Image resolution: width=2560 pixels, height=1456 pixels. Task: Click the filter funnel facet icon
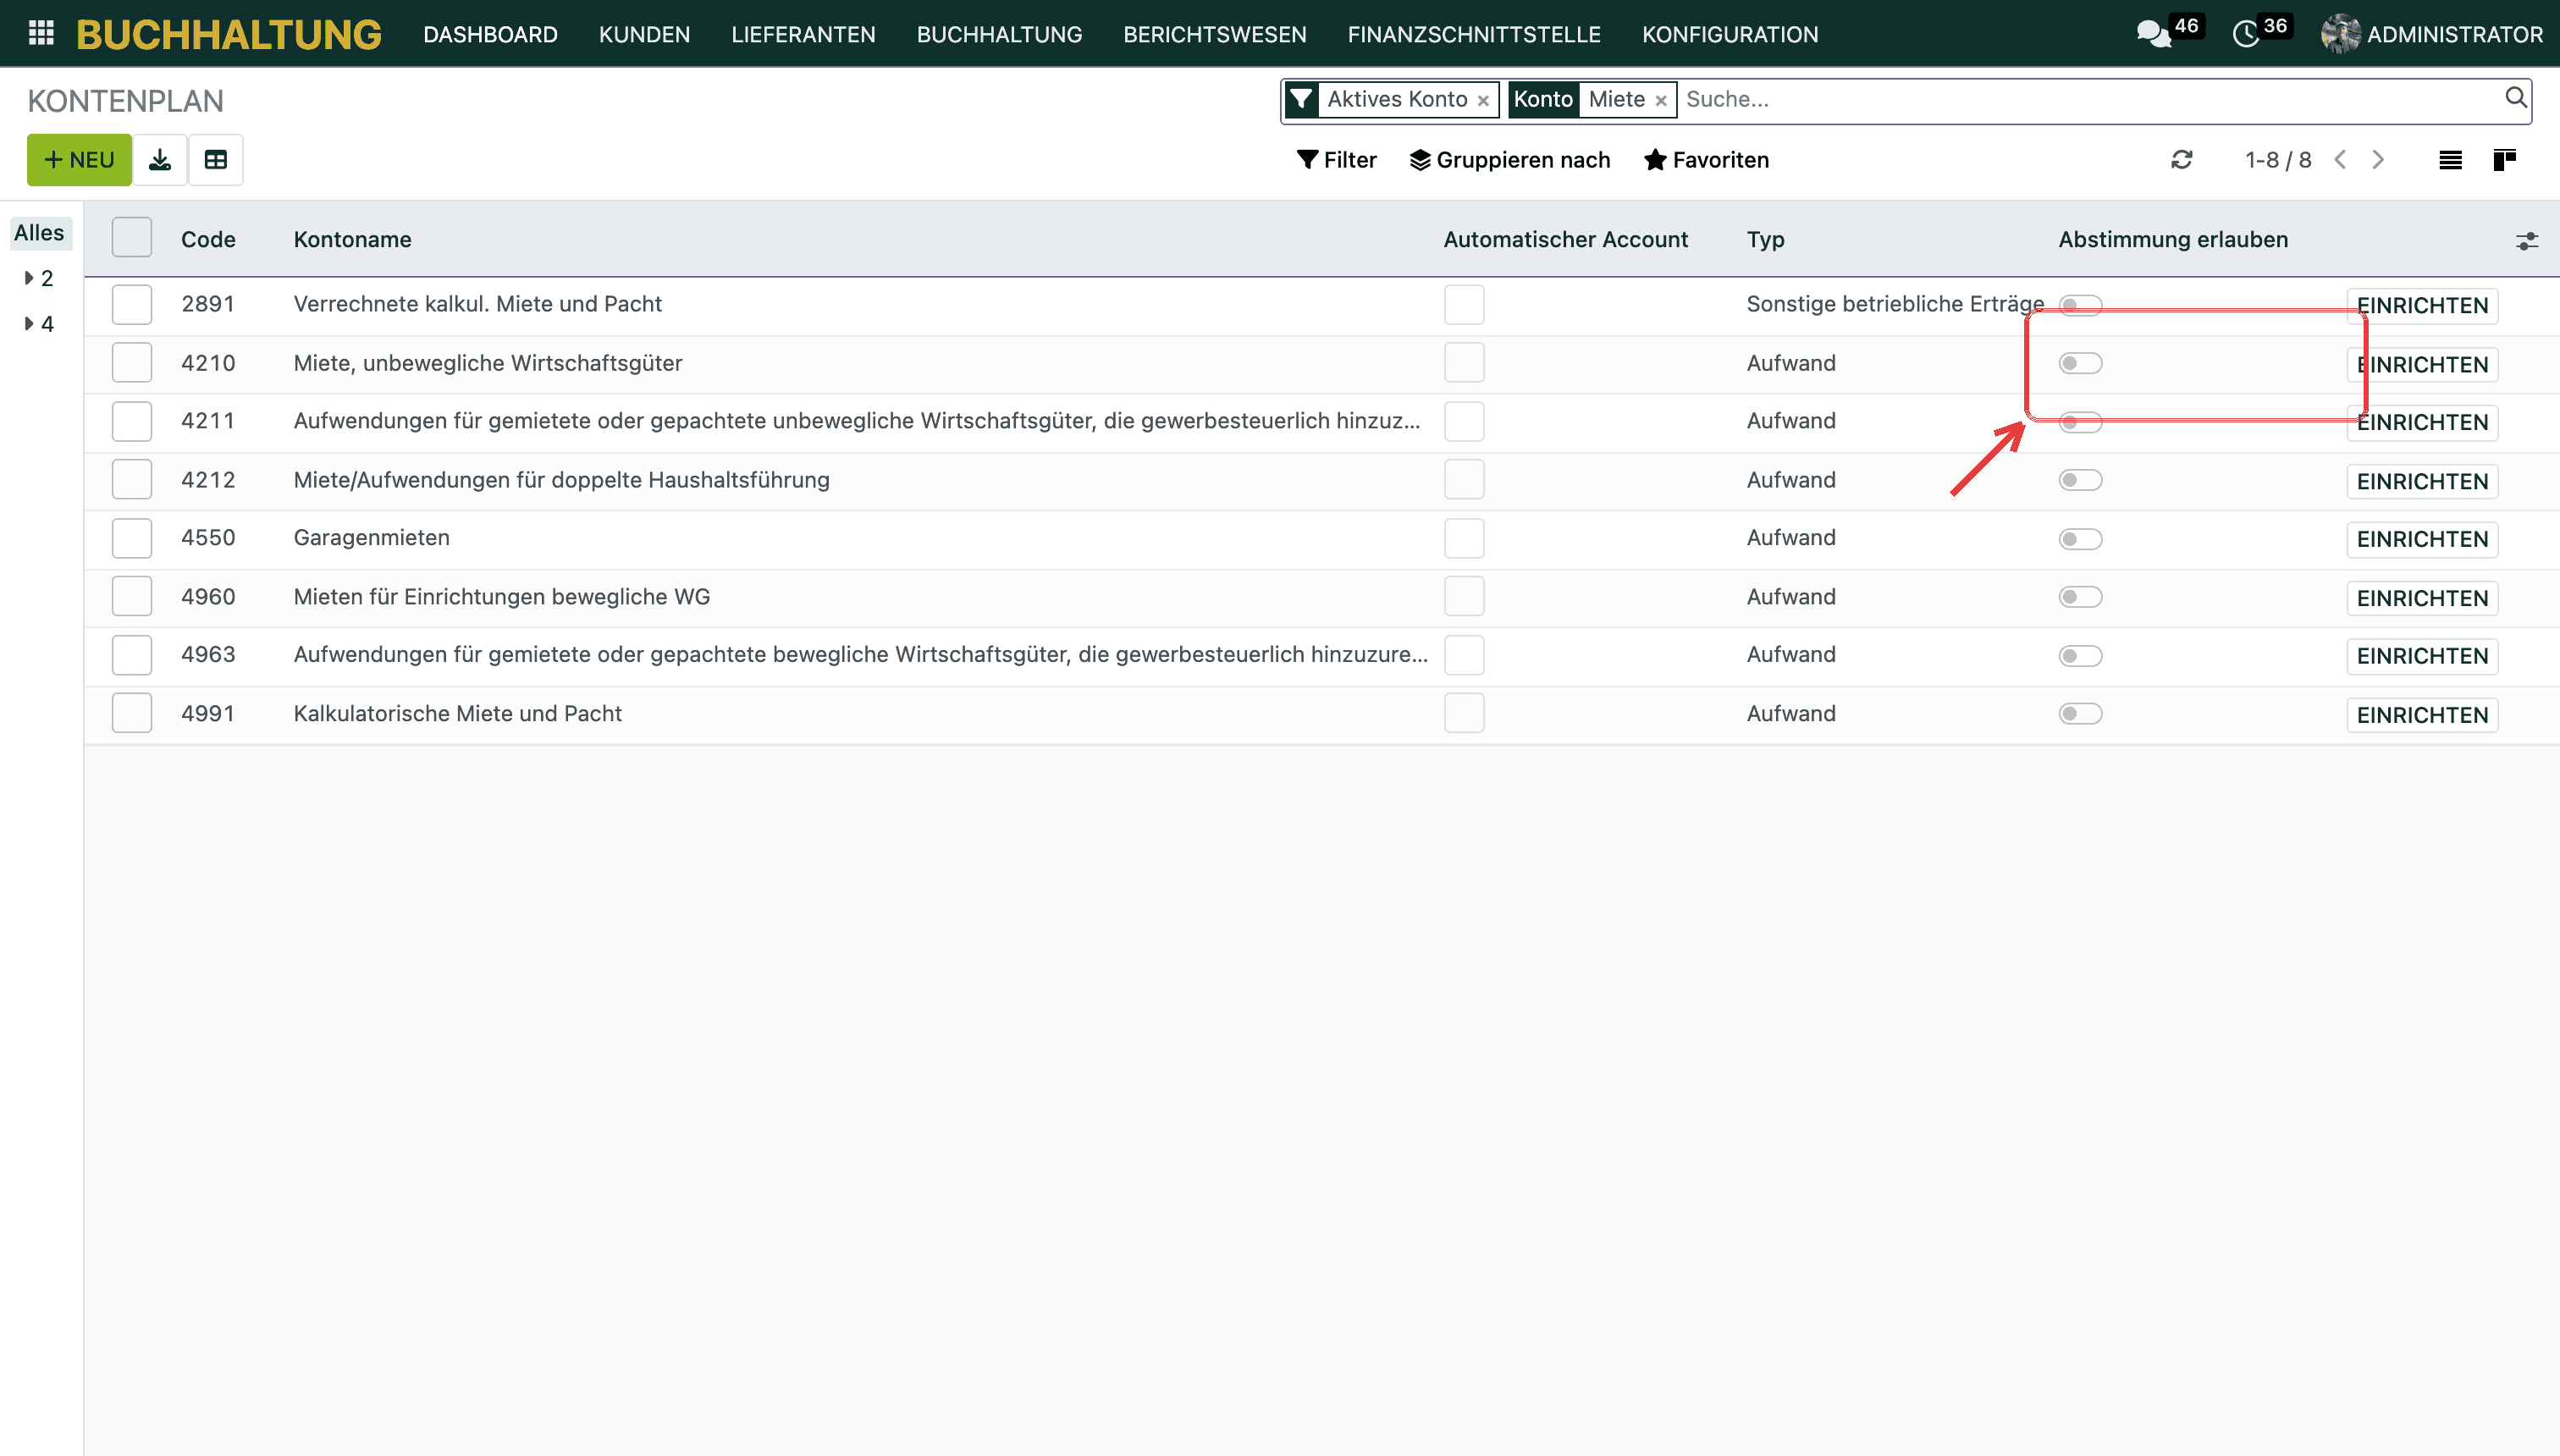[1301, 99]
